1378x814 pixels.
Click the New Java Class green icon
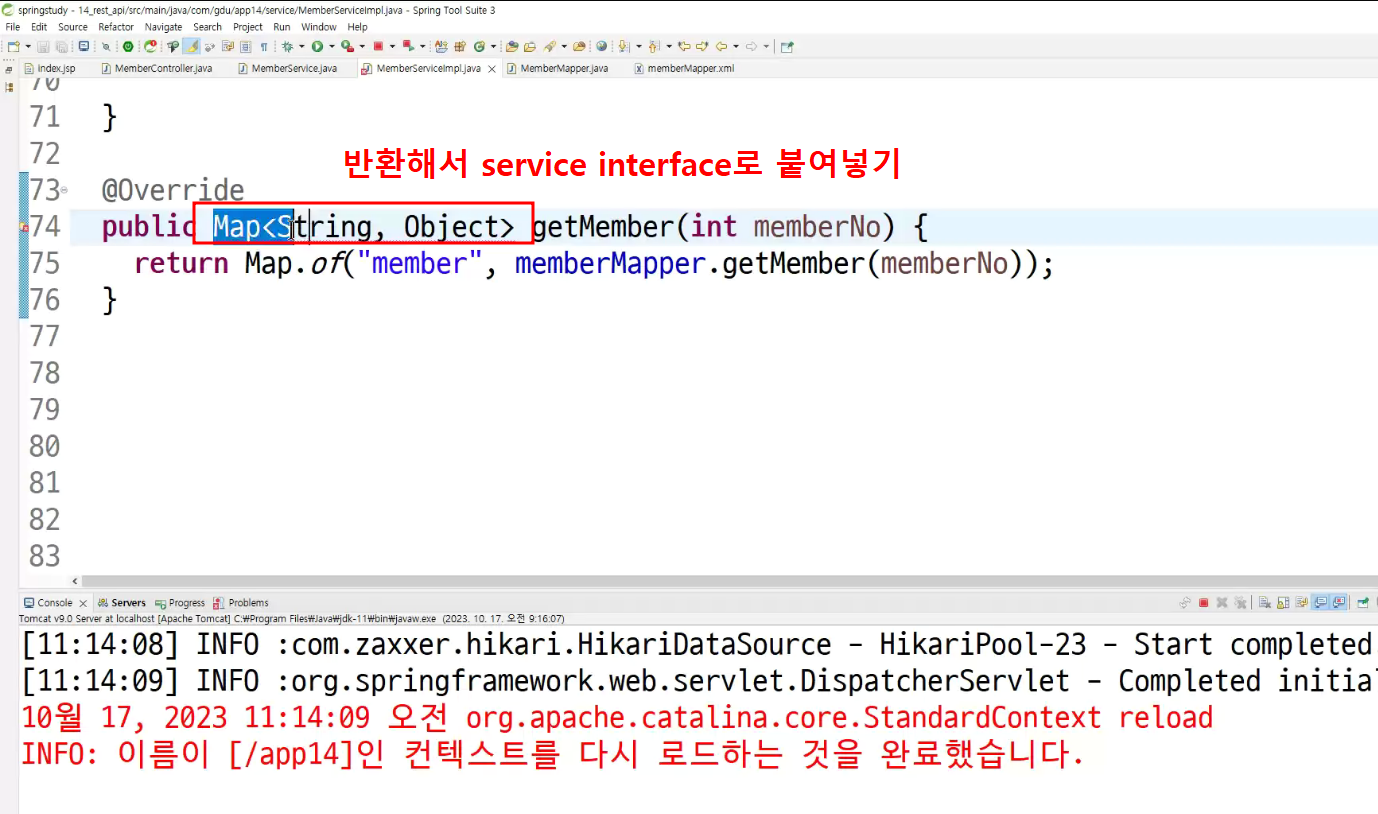coord(479,46)
